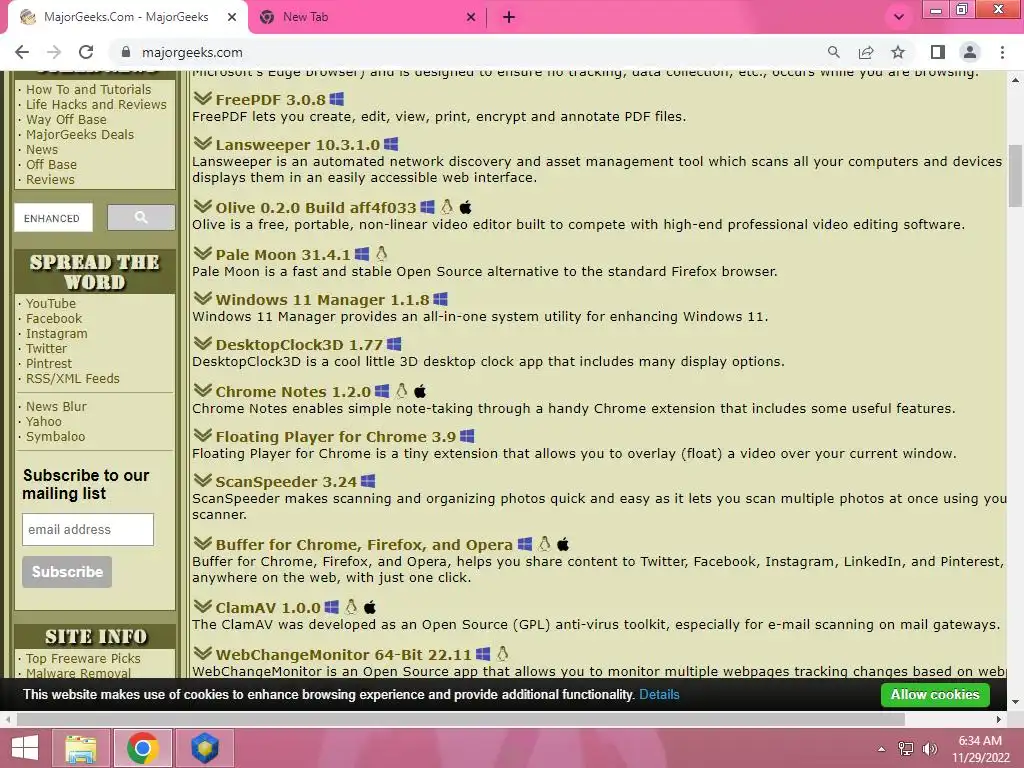Screen dimensions: 1024x768
Task: Expand chevron beside Pale Moon 31.4.1
Action: (202, 253)
